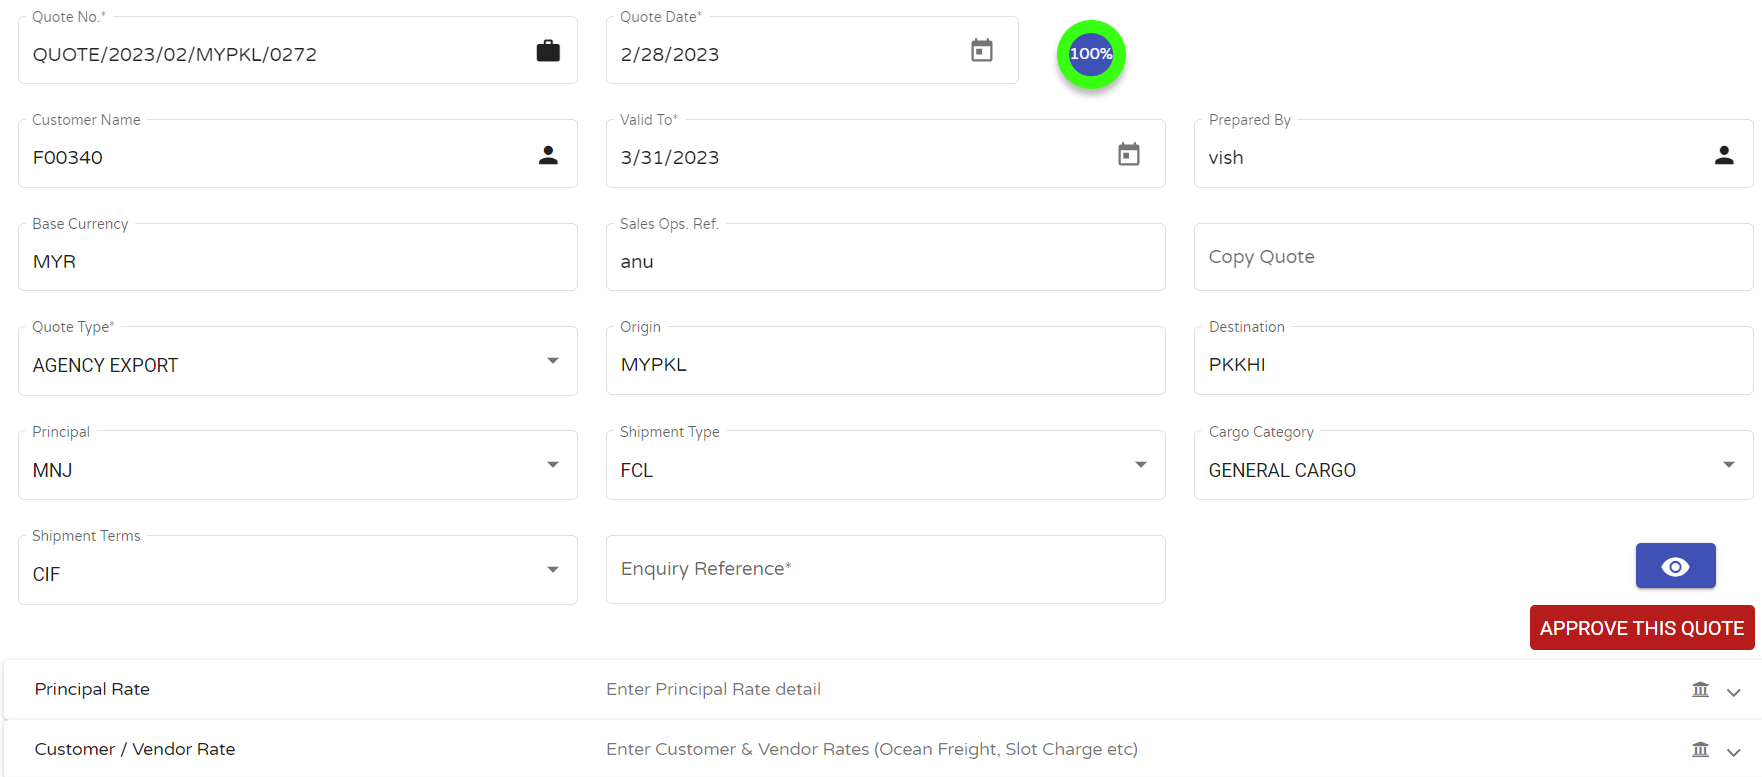Expand the Principal Rate section chevron
The image size is (1762, 777).
[1734, 692]
